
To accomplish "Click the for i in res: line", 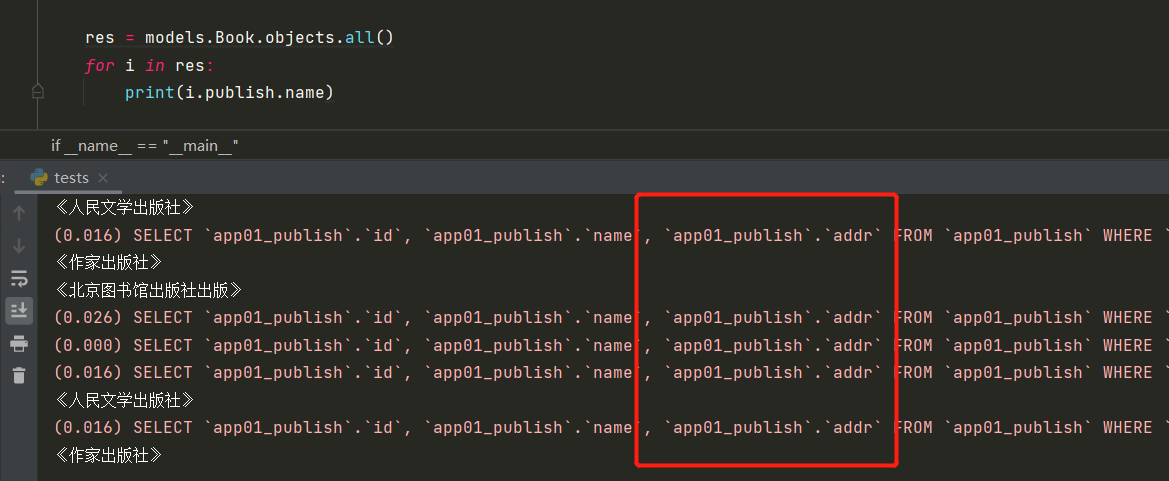I will tap(149, 66).
